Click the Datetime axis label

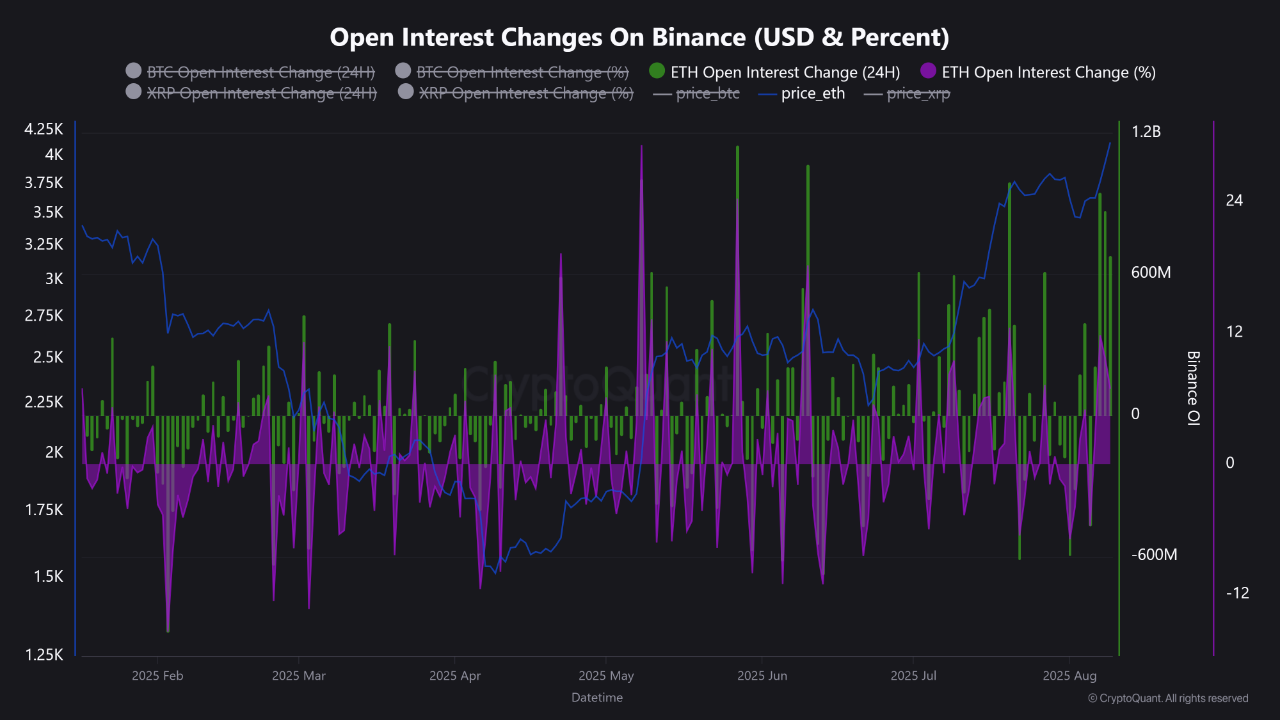click(x=597, y=697)
